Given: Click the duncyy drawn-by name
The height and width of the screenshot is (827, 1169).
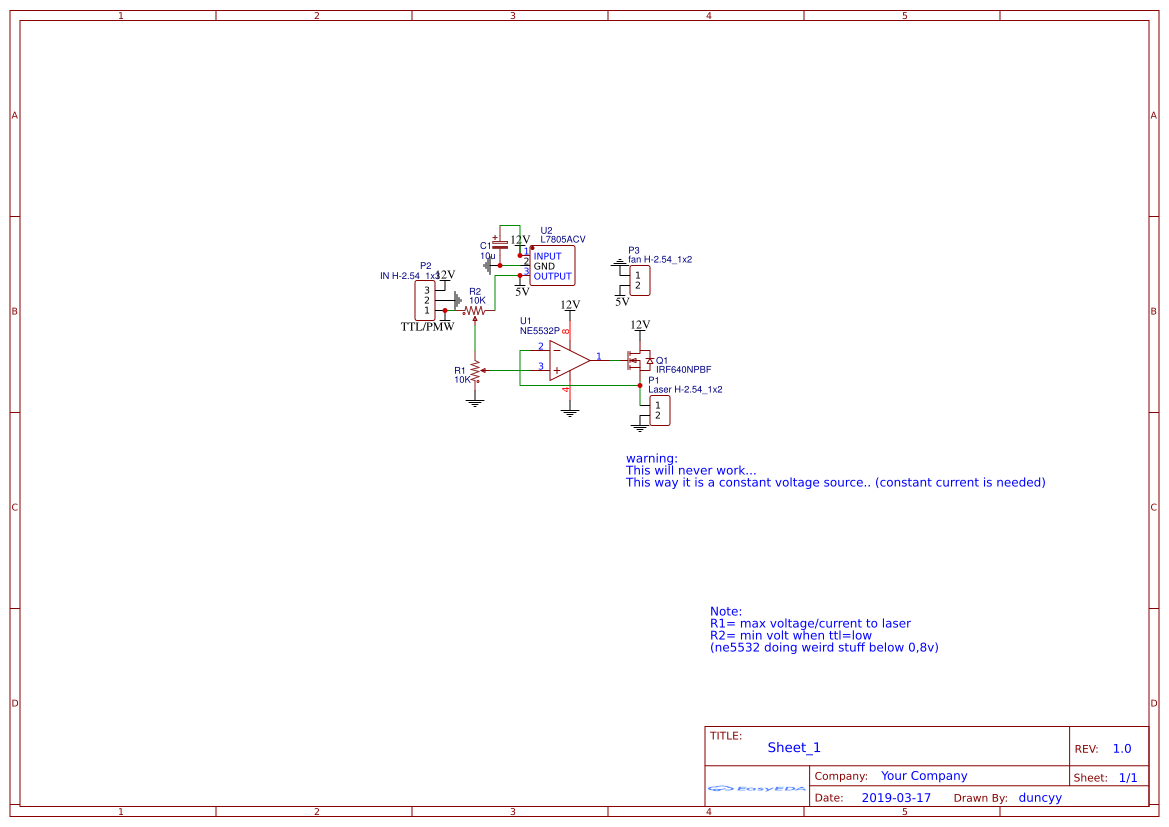Looking at the screenshot, I should [x=1040, y=797].
